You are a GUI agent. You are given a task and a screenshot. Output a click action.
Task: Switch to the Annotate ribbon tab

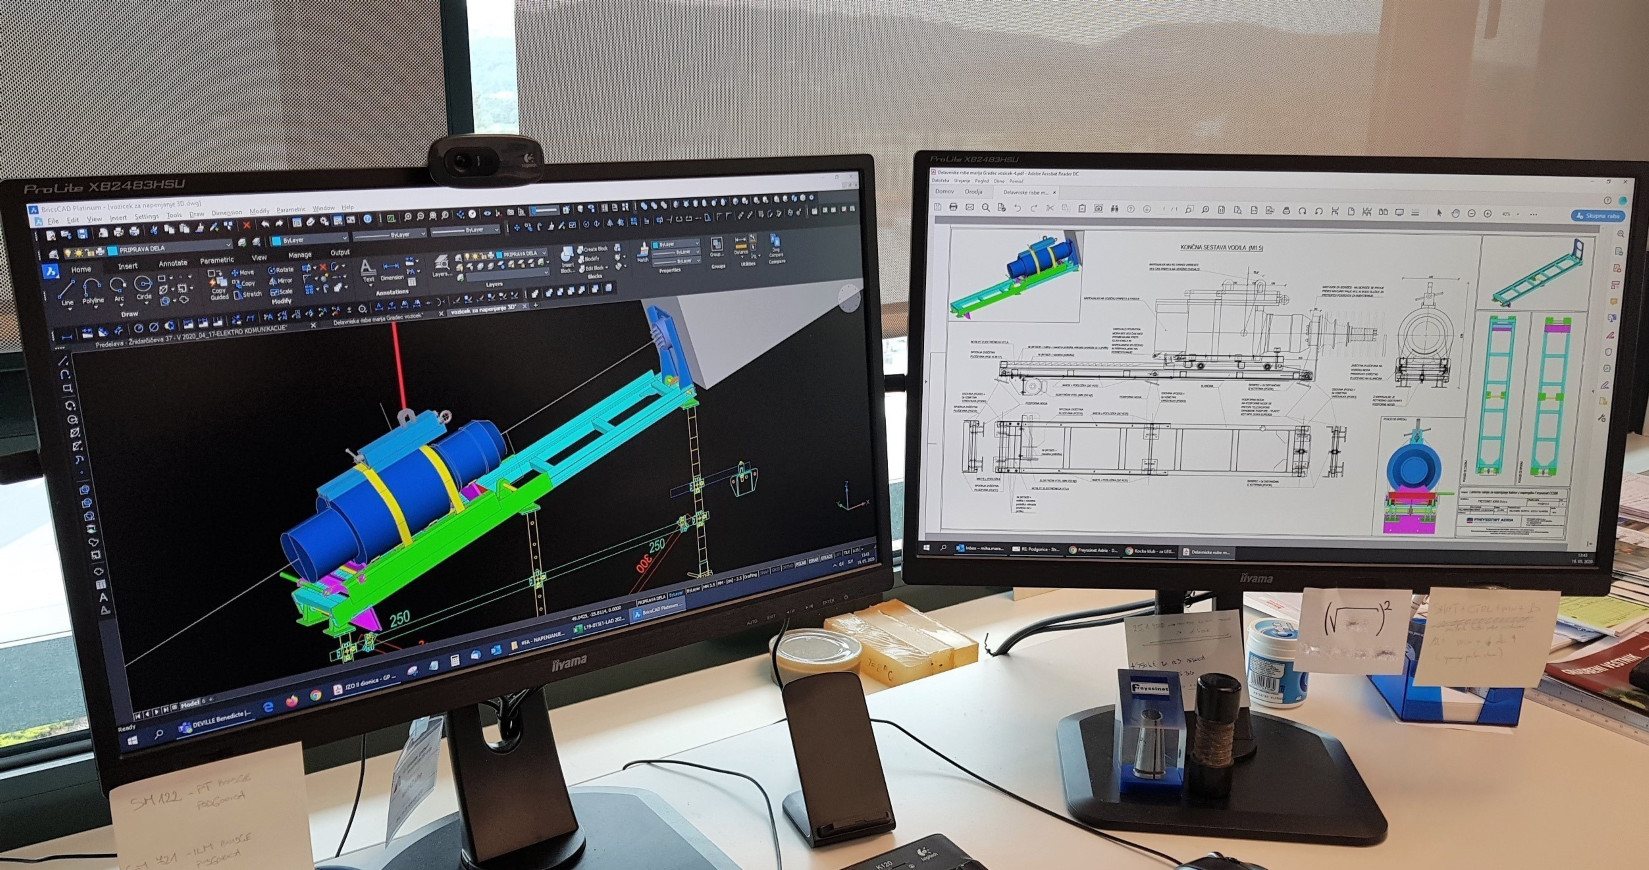coord(173,263)
